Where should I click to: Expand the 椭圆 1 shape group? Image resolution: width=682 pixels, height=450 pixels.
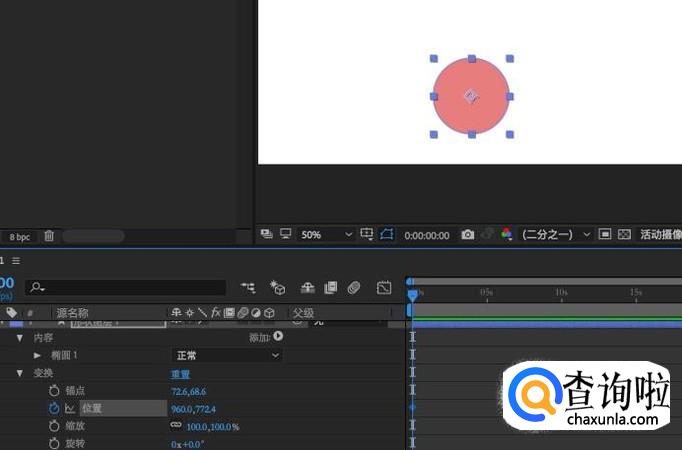click(37, 355)
